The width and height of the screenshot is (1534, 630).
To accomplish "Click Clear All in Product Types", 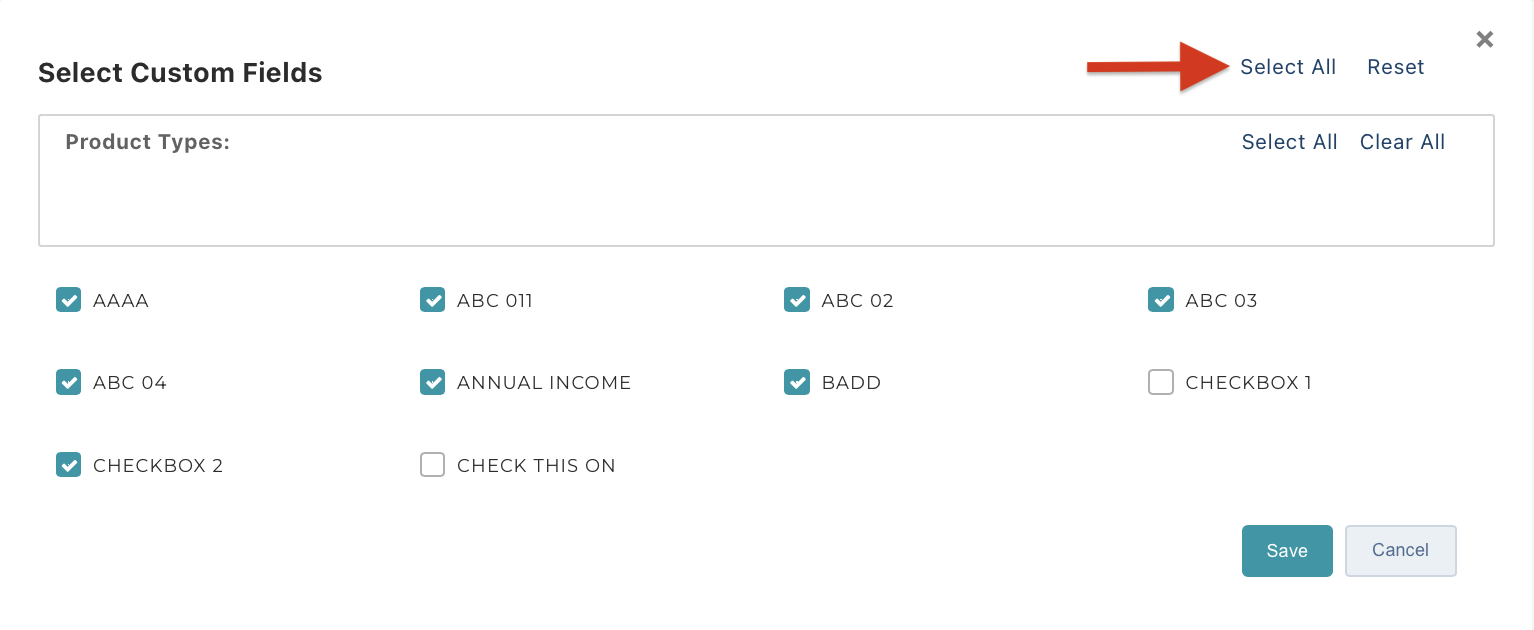I will click(1402, 142).
